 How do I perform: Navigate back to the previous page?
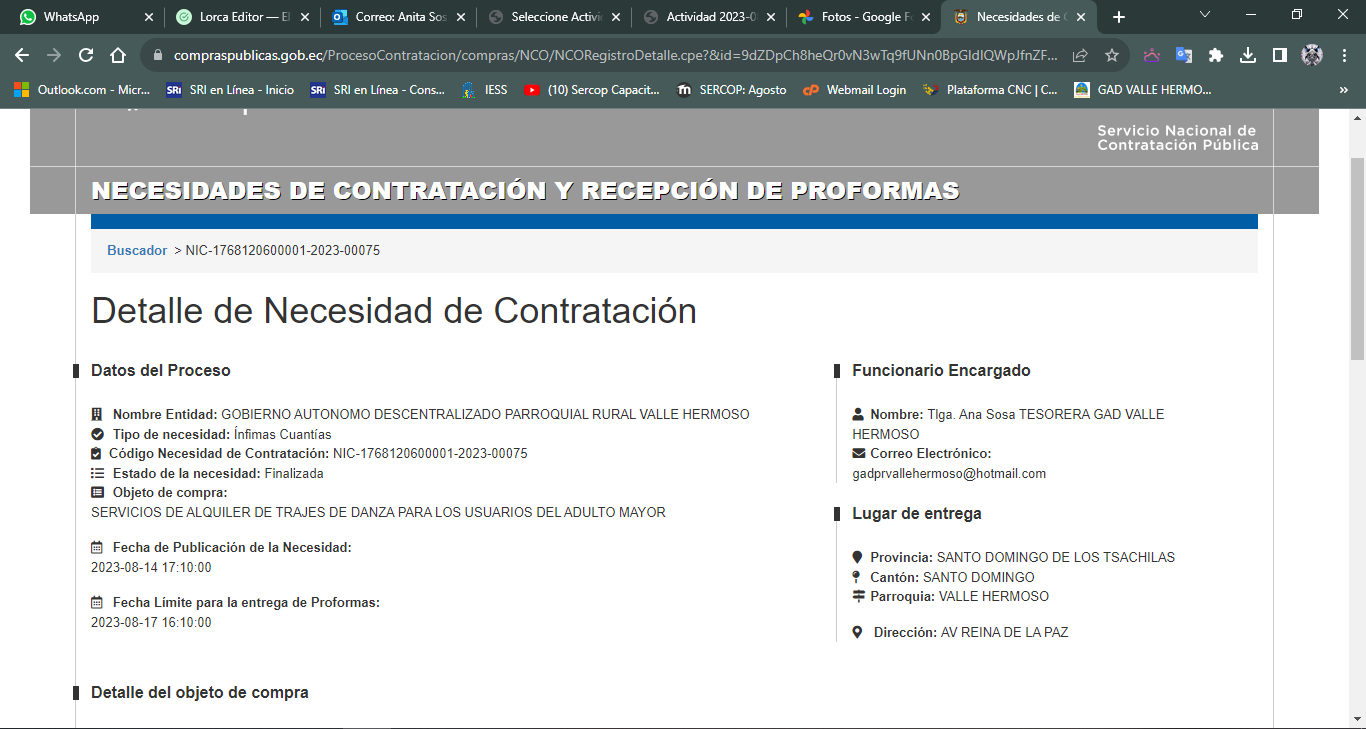point(22,56)
